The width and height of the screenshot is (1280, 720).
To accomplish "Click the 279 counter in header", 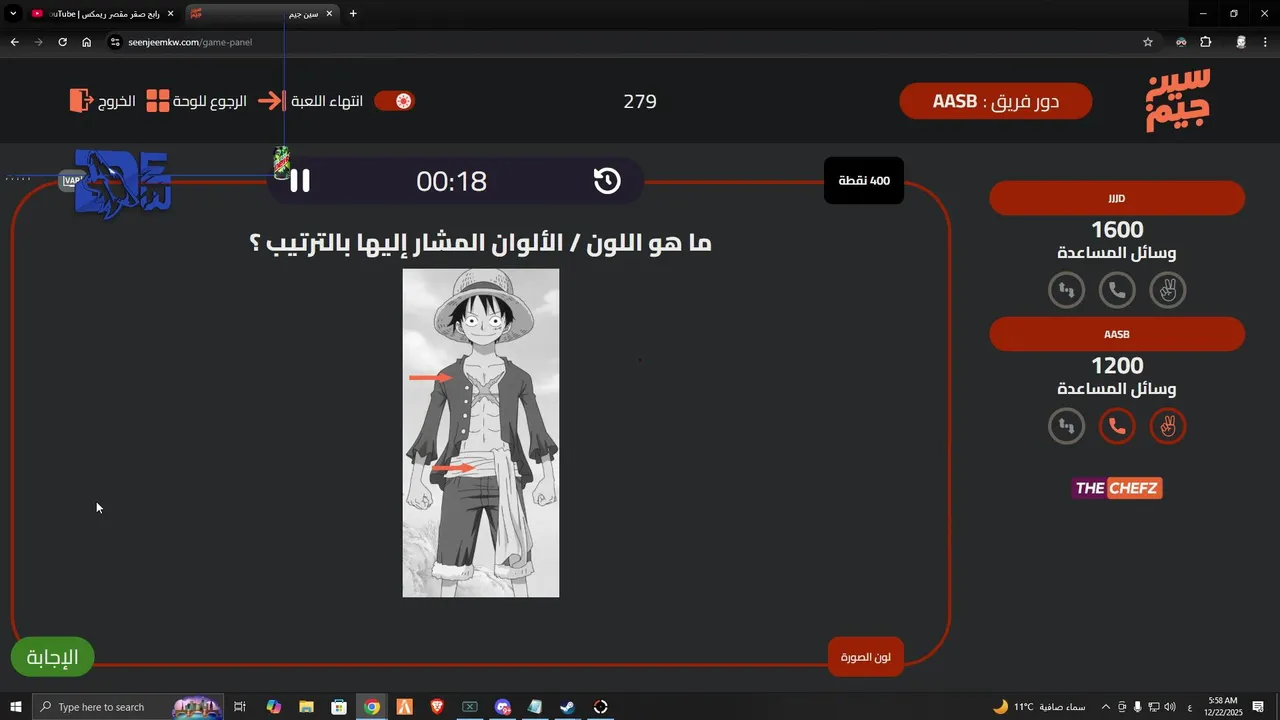I will point(640,101).
